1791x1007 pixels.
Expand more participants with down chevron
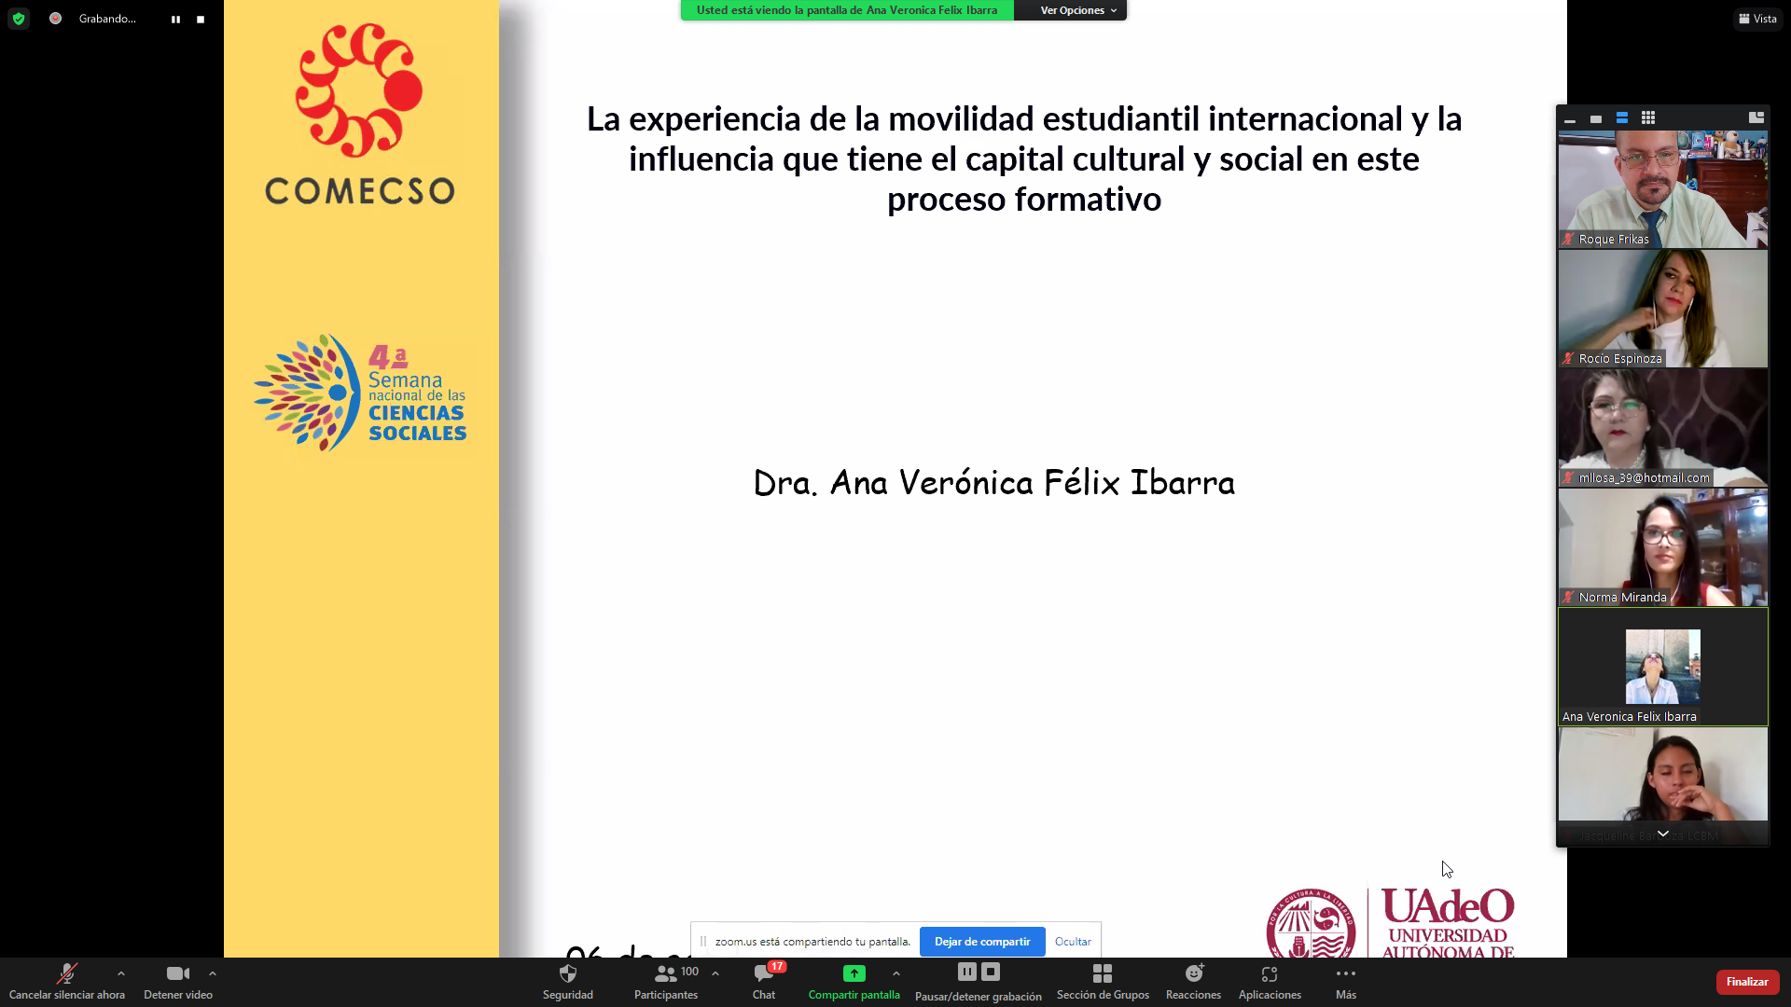[x=1663, y=834]
